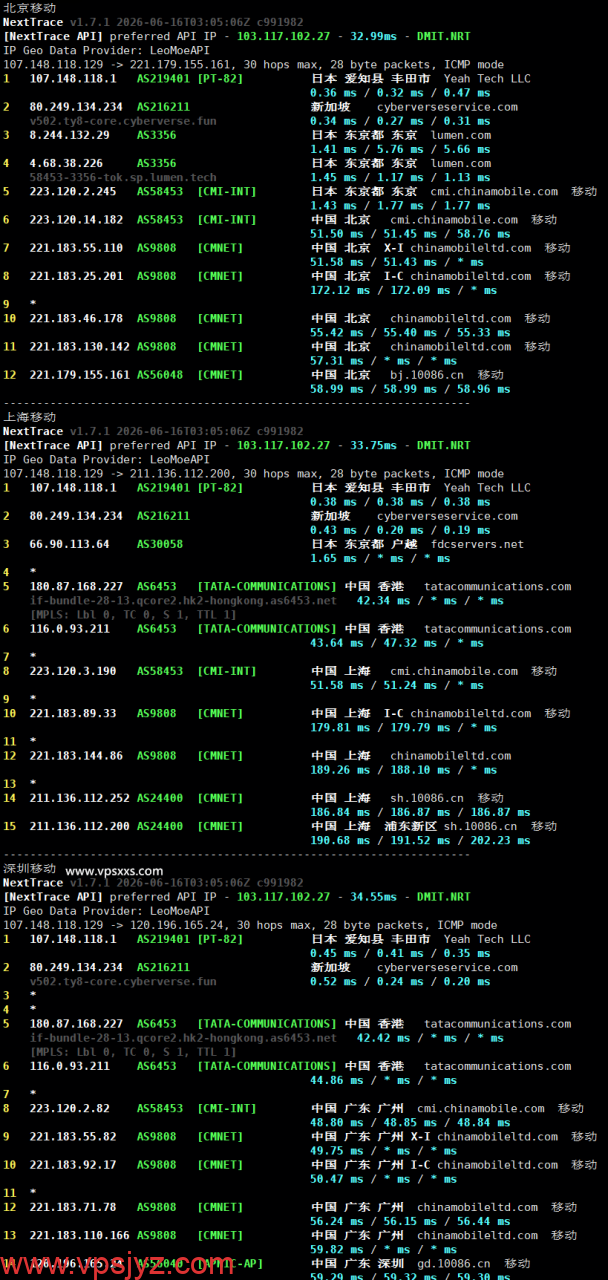
Task: Click AS24400 on Shanghai hop 14
Action: click(x=160, y=798)
